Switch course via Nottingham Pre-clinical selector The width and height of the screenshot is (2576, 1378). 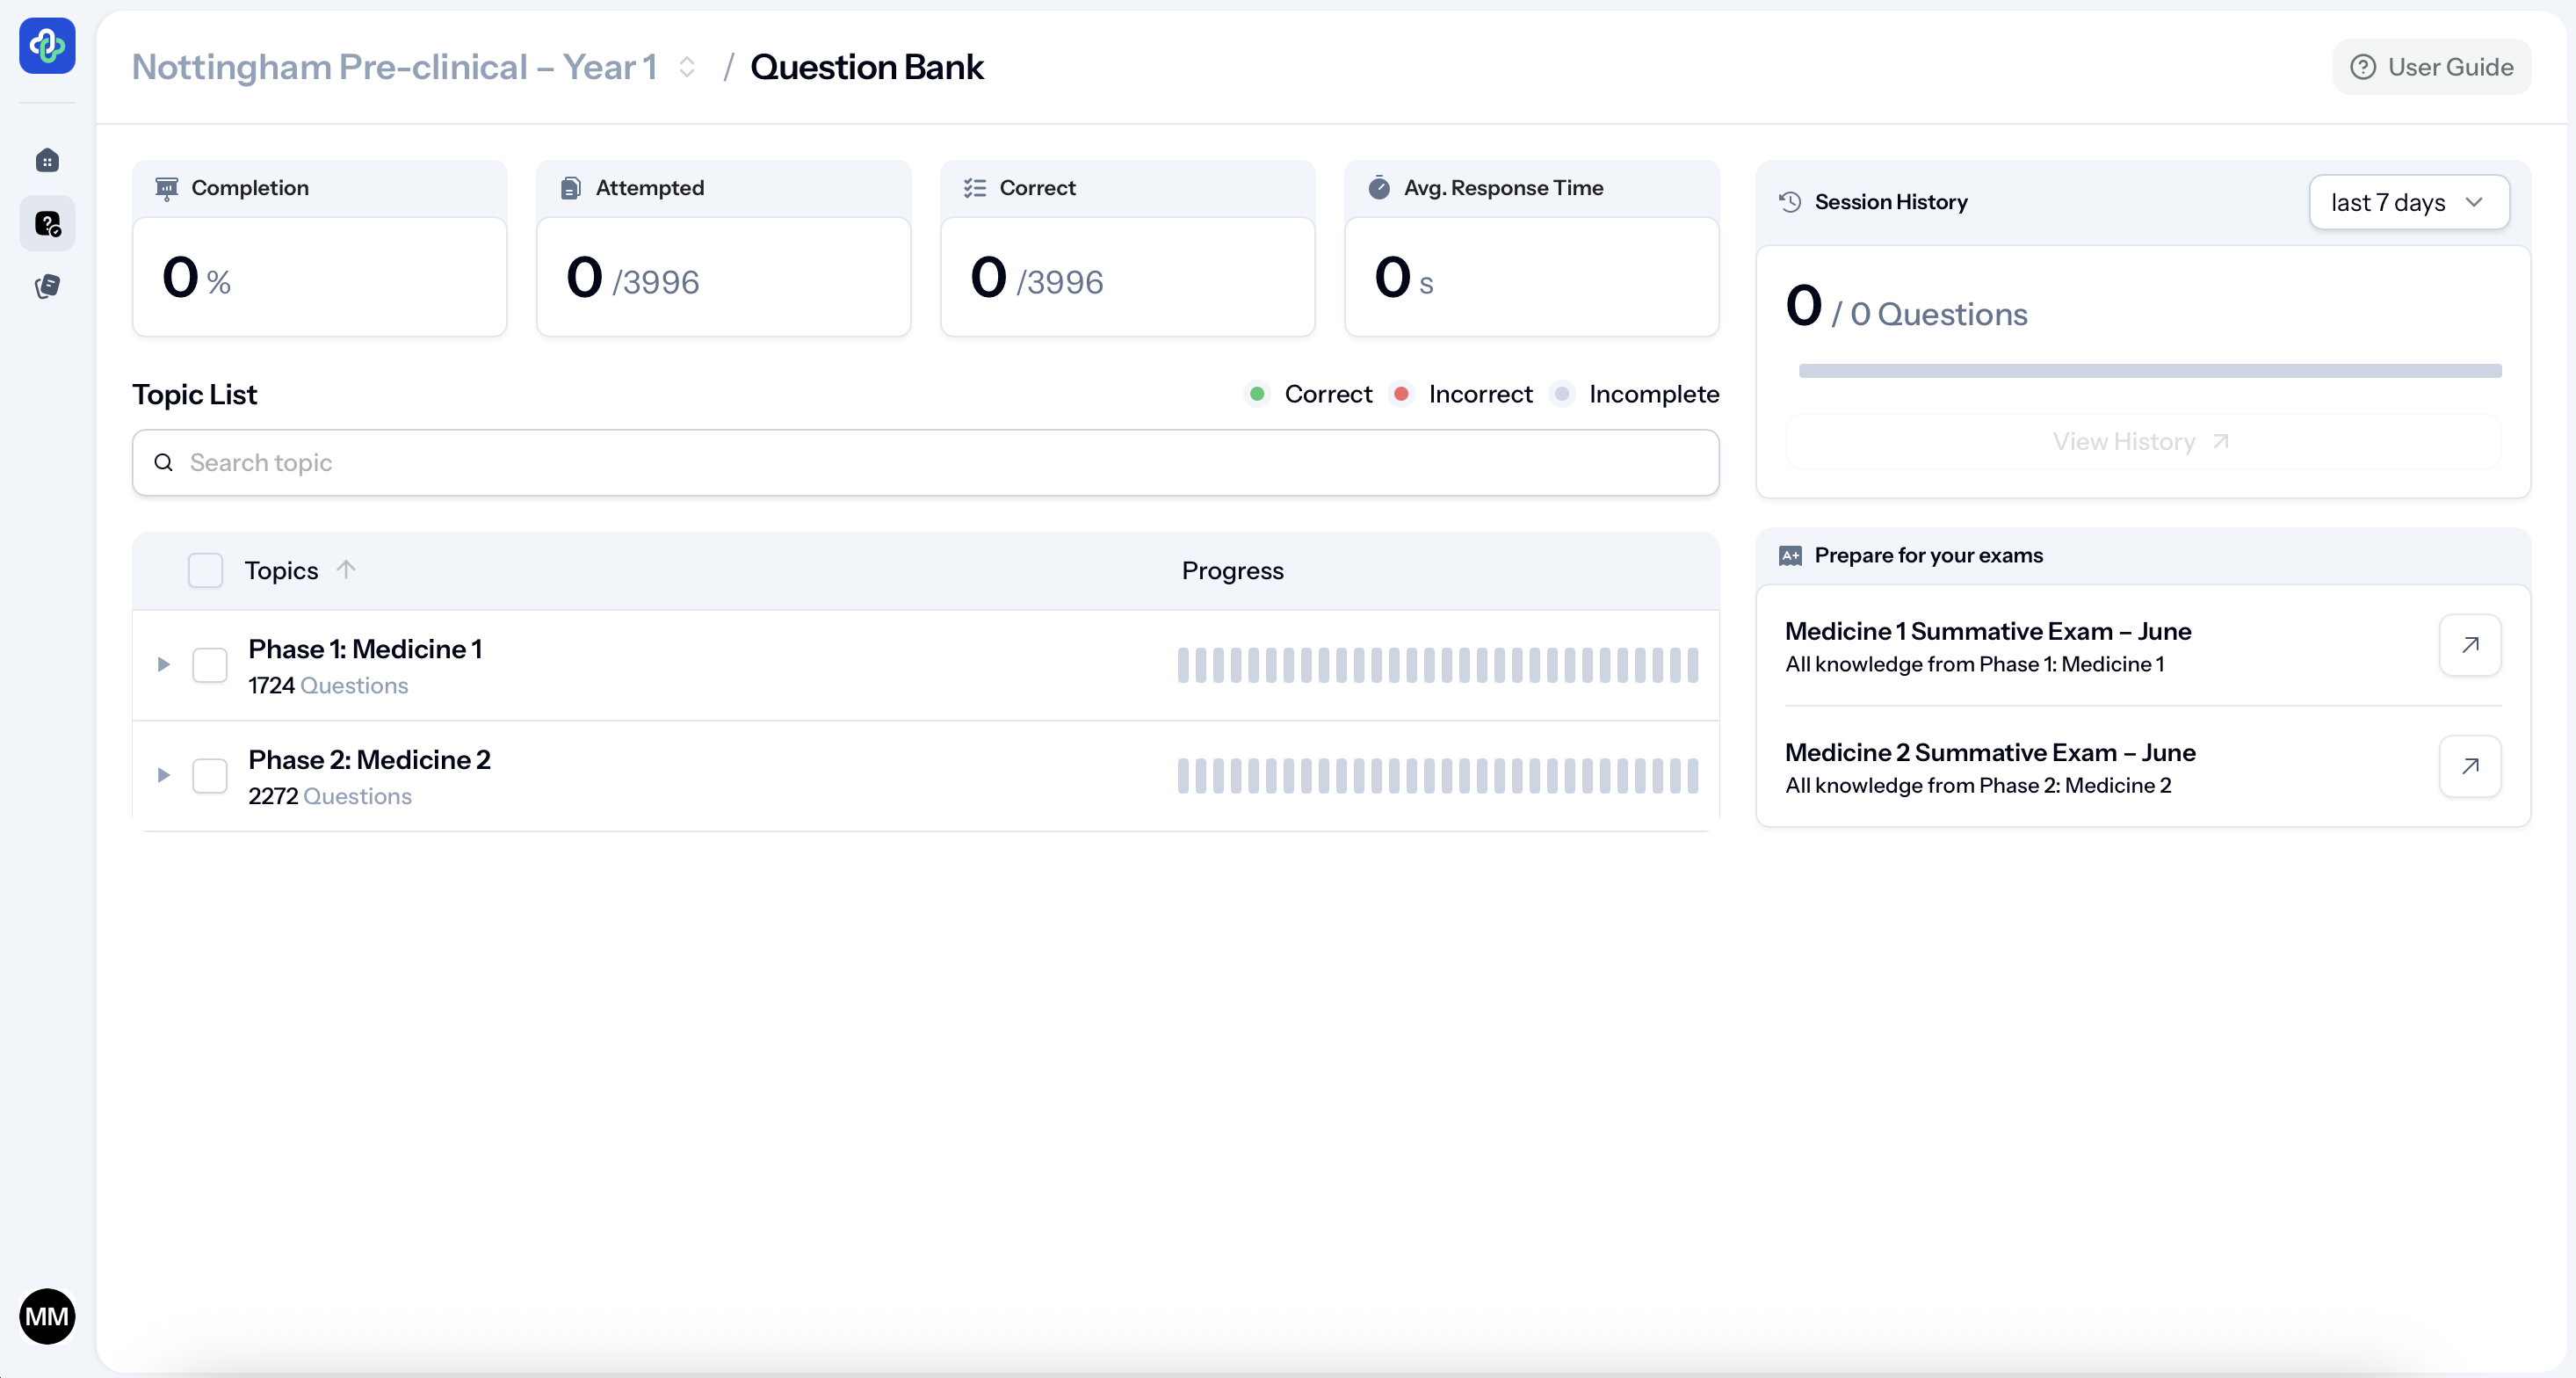[x=414, y=67]
